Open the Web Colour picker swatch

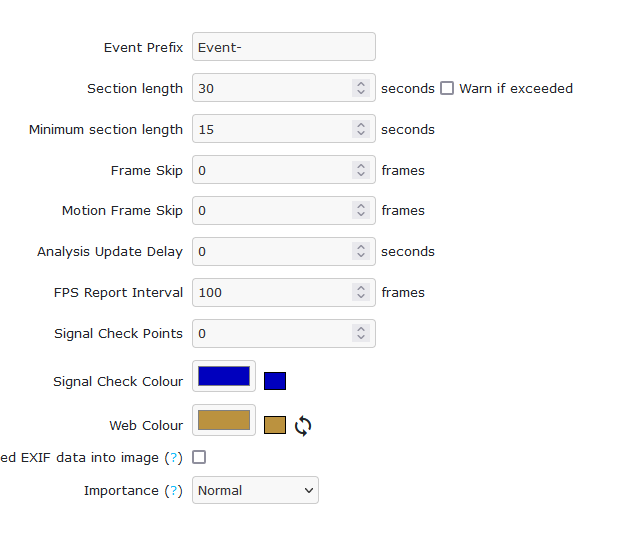(x=224, y=420)
